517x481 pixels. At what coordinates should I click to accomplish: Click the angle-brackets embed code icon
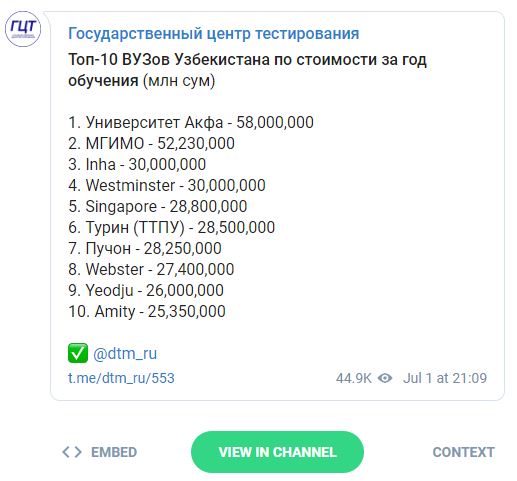coord(72,452)
